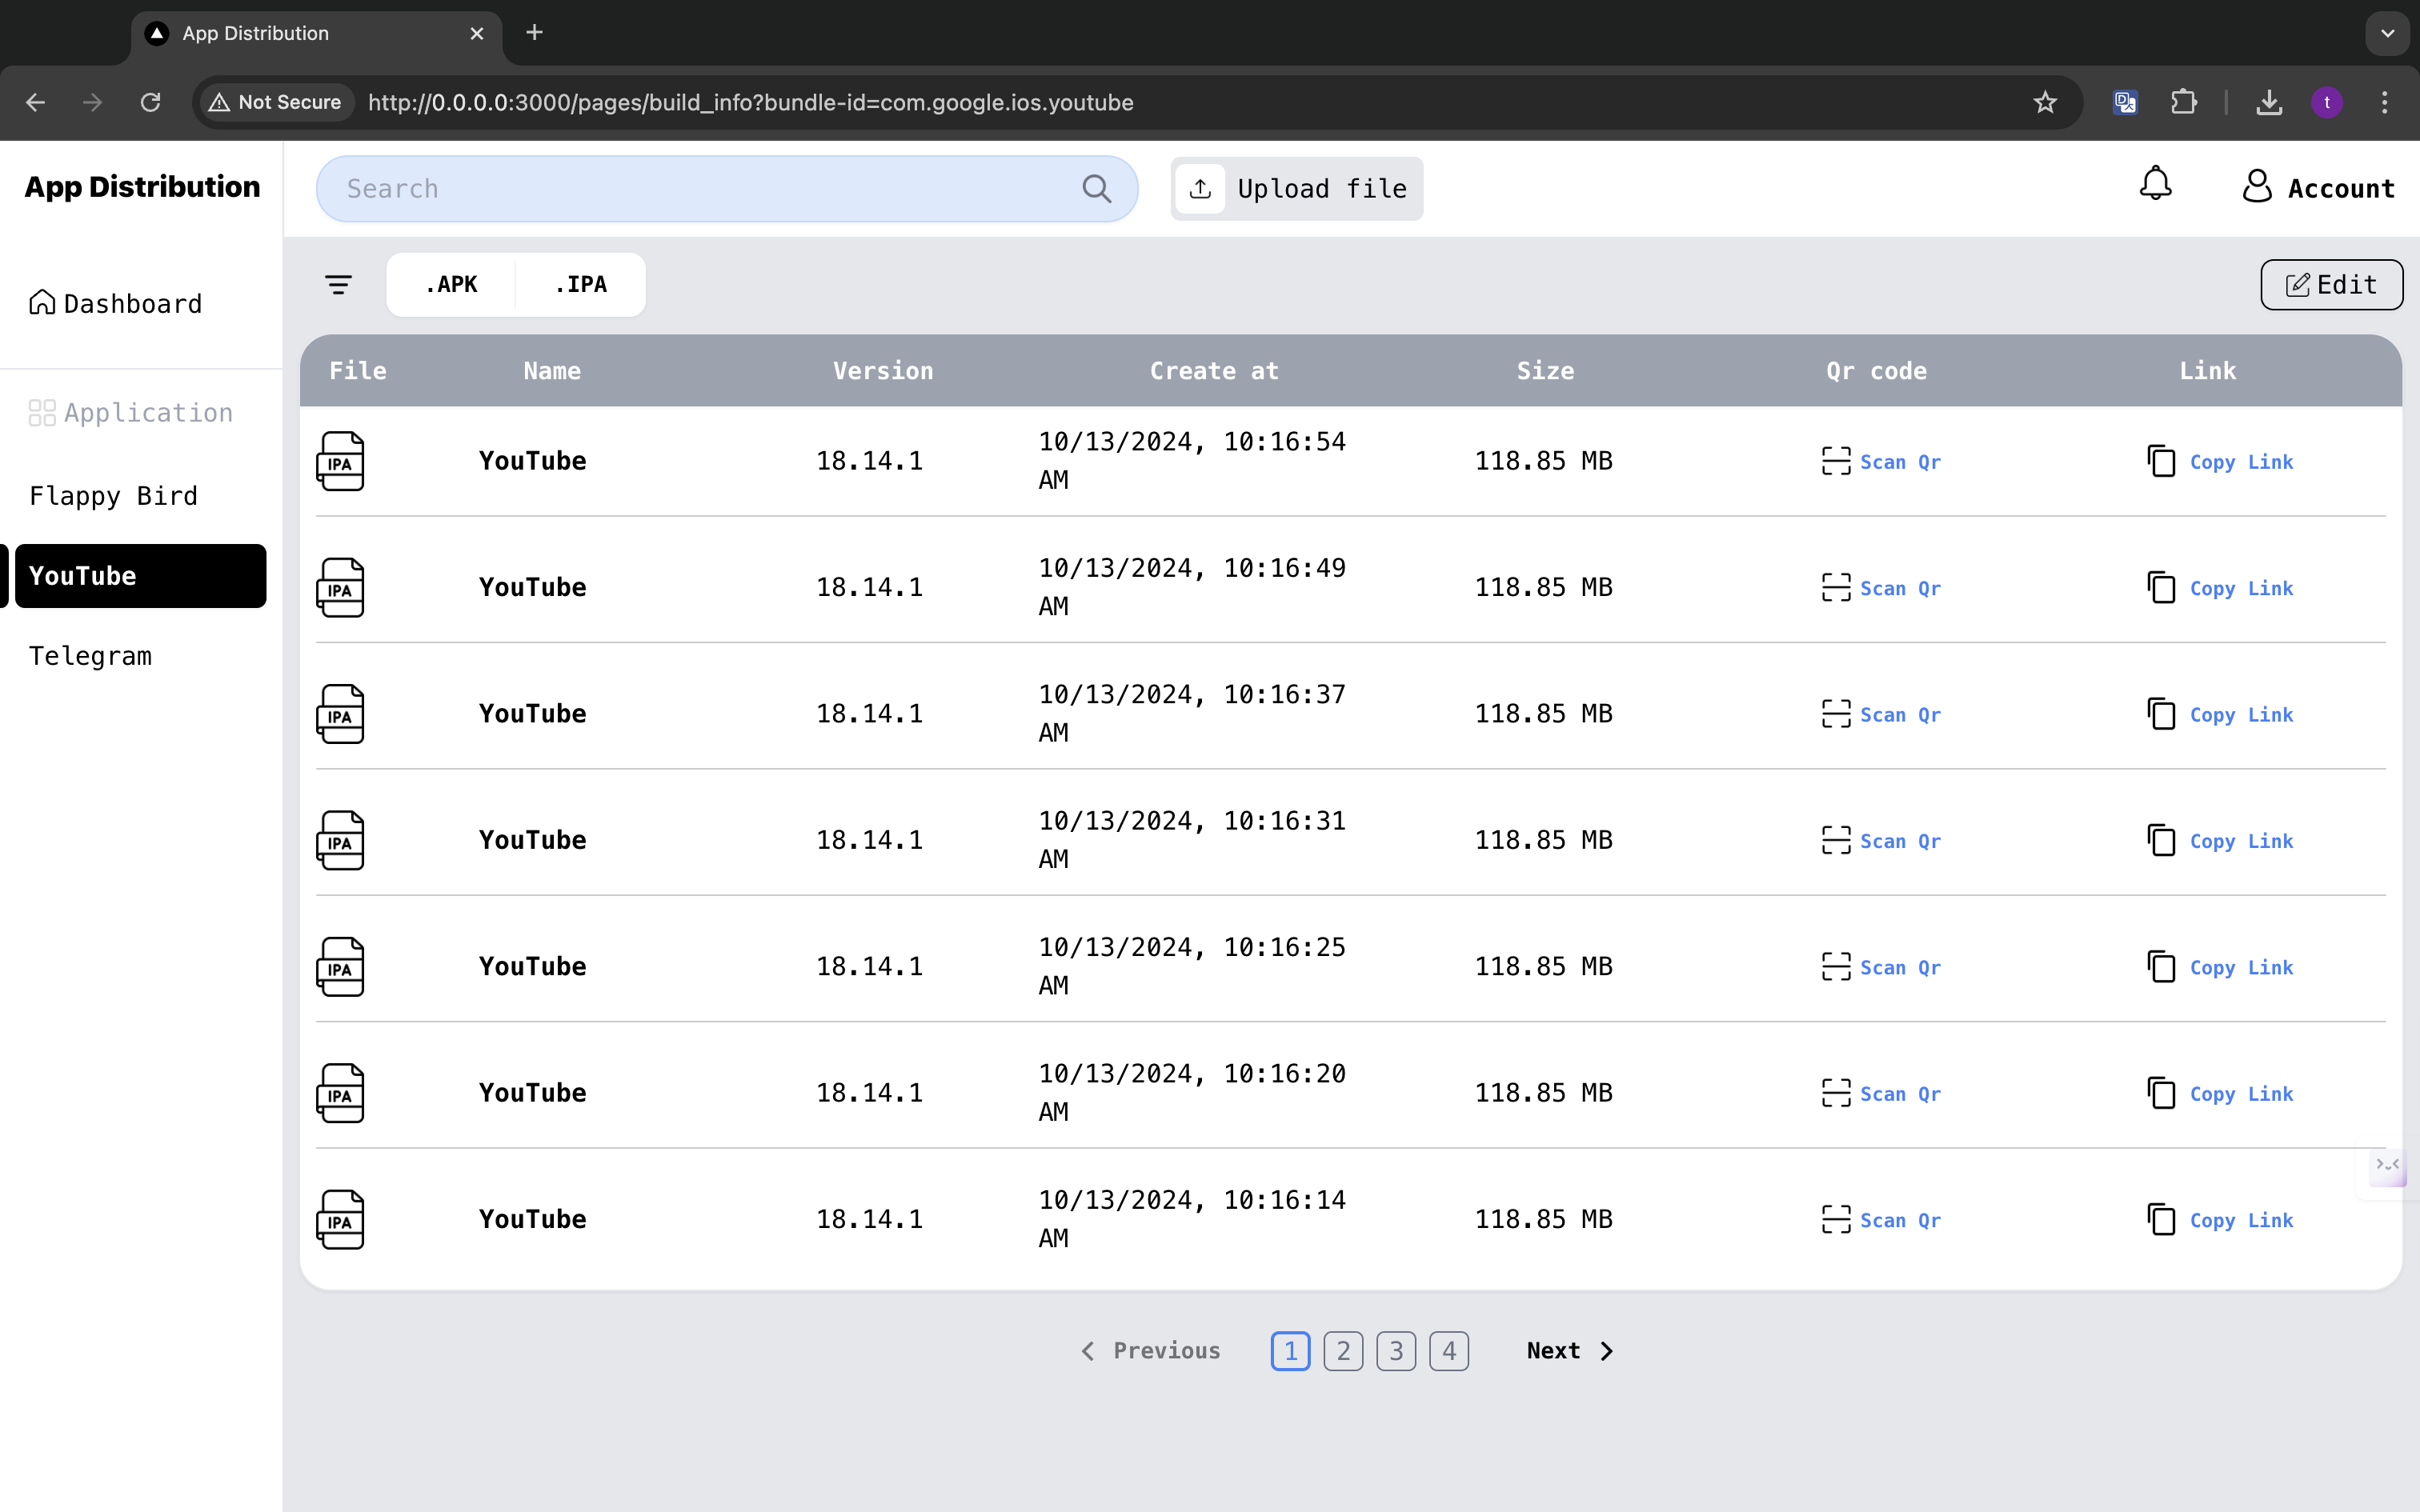This screenshot has width=2420, height=1512.
Task: Click the search magnifier icon
Action: 1096,189
